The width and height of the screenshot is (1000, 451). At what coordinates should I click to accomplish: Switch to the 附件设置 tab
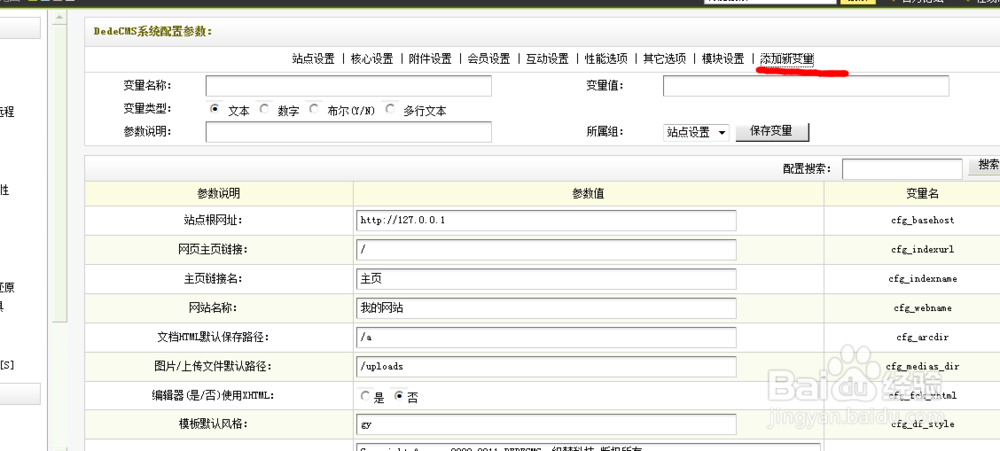[x=430, y=59]
